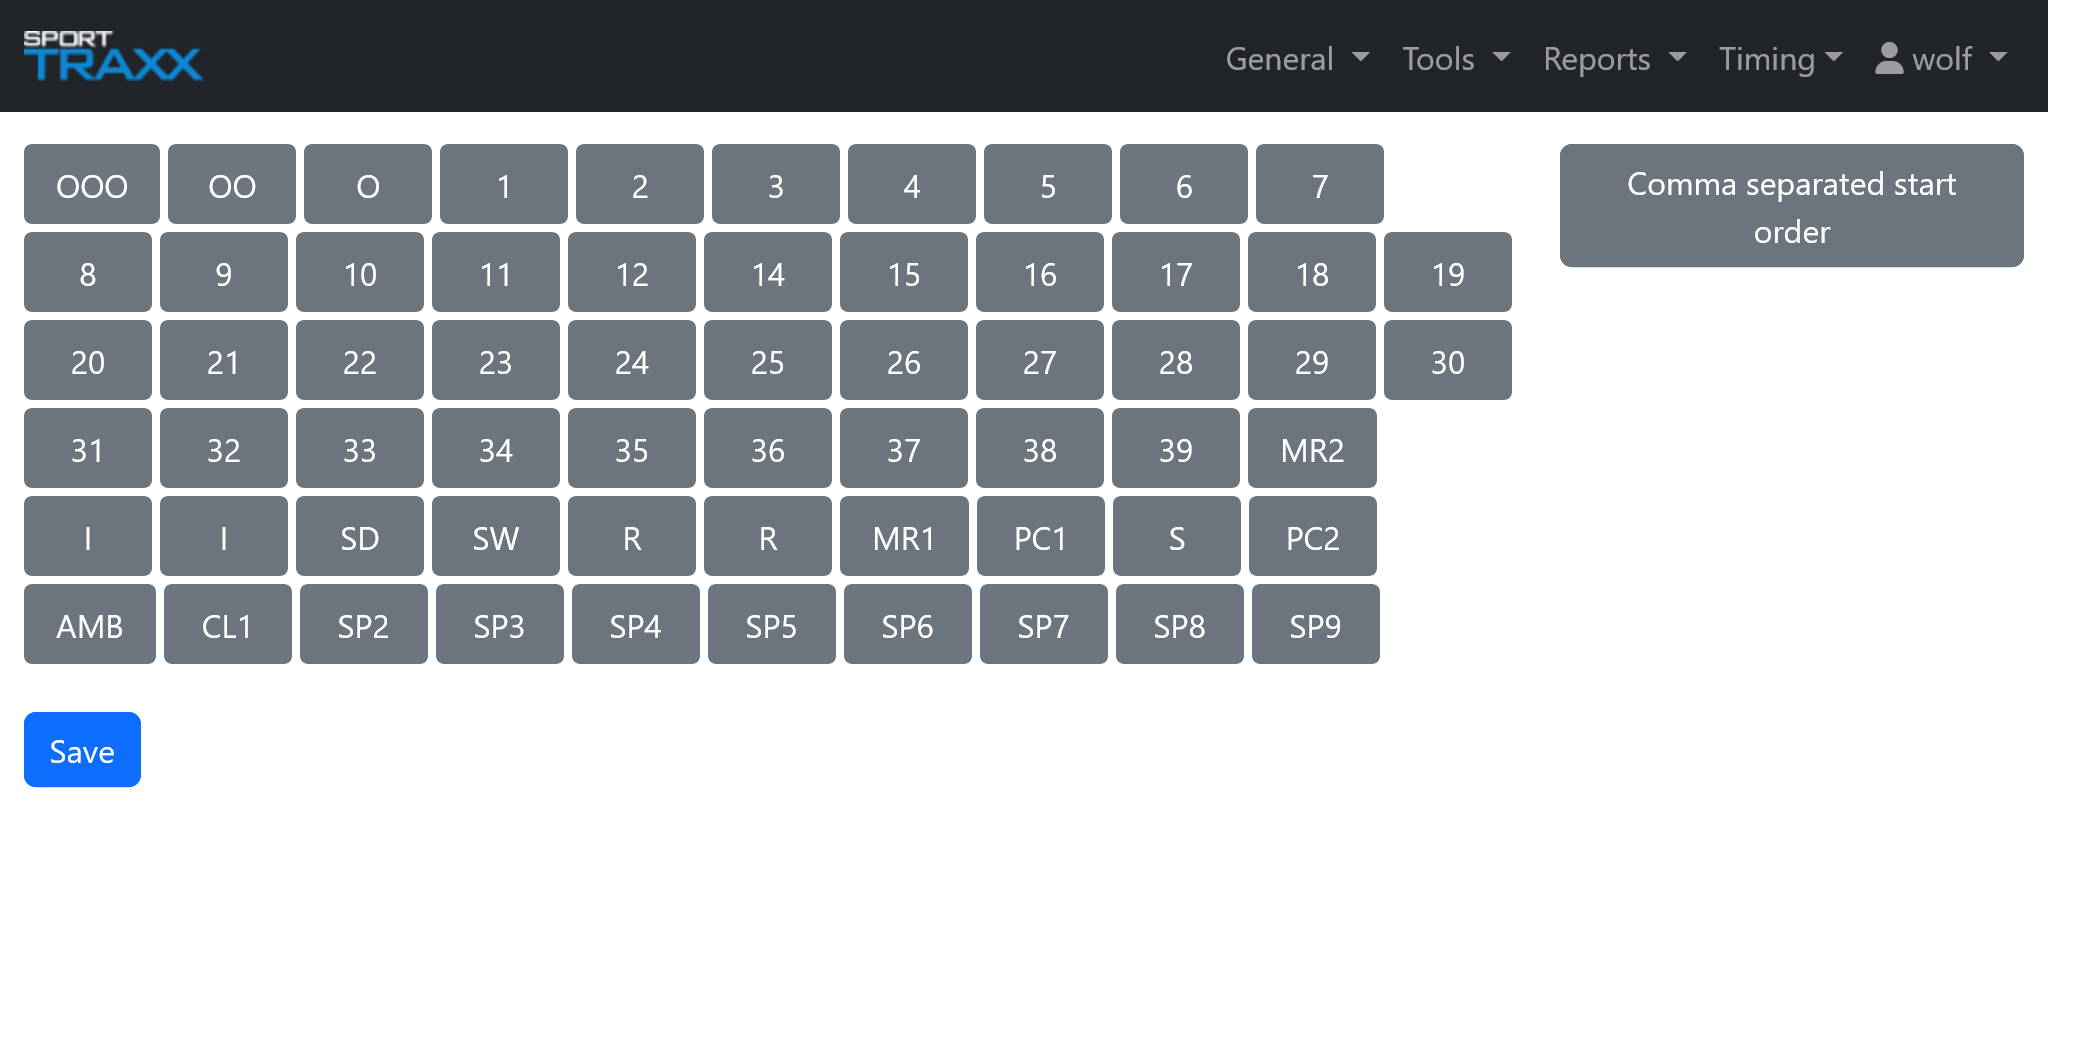Toggle tile MR2
The height and width of the screenshot is (1048, 2074).
[1312, 449]
